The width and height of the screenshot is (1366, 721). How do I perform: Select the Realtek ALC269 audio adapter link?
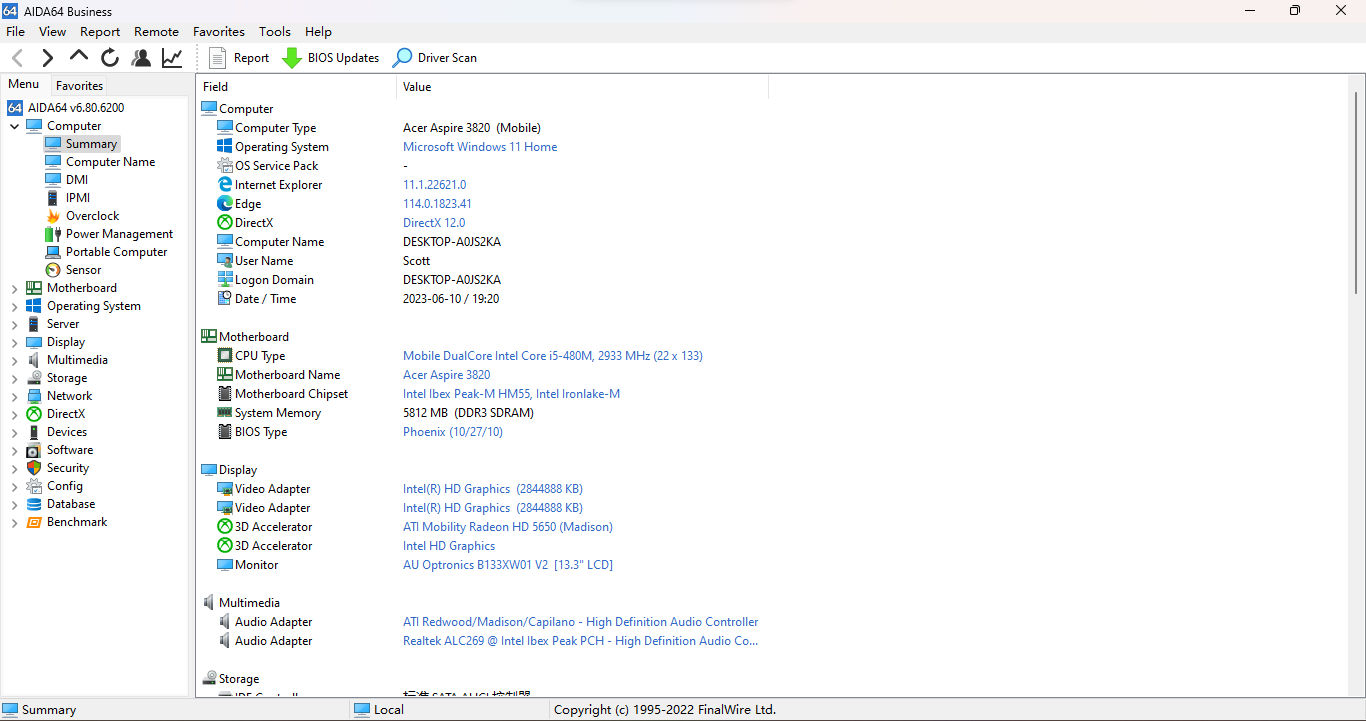581,641
